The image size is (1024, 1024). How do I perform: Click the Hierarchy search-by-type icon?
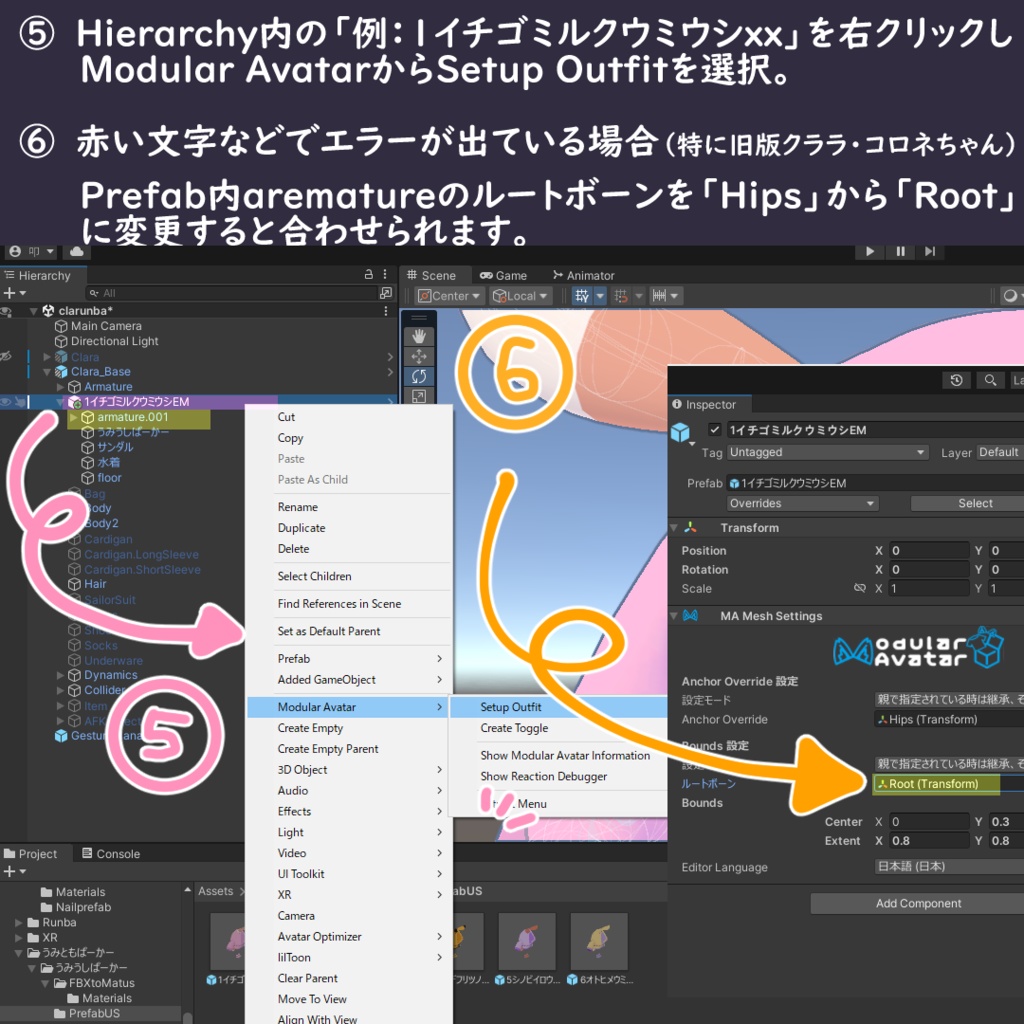click(386, 293)
